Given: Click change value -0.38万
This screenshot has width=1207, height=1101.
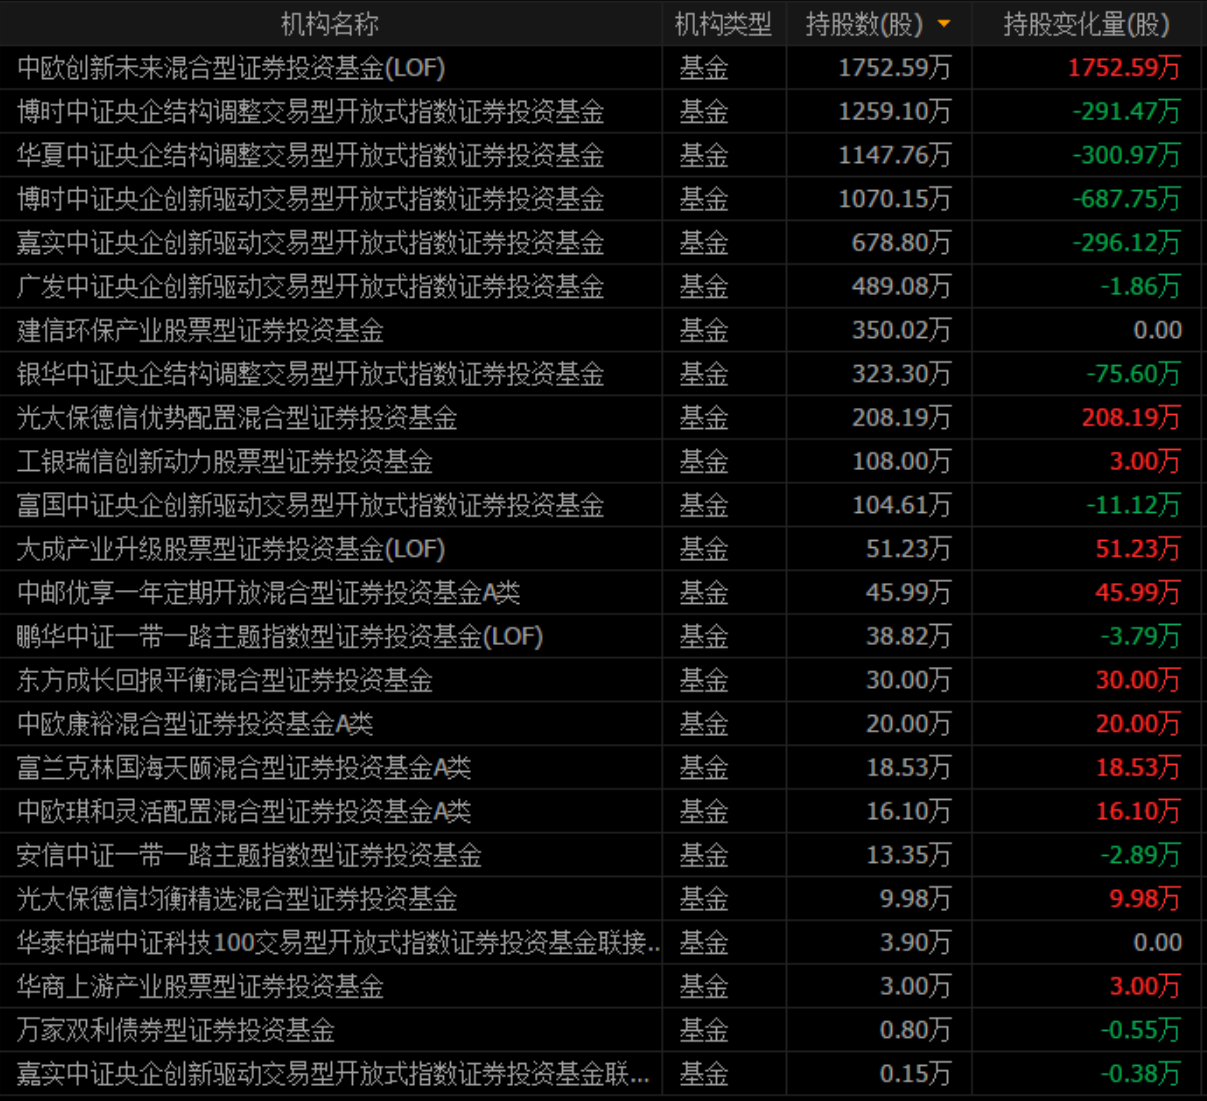Looking at the screenshot, I should pyautogui.click(x=1141, y=1074).
